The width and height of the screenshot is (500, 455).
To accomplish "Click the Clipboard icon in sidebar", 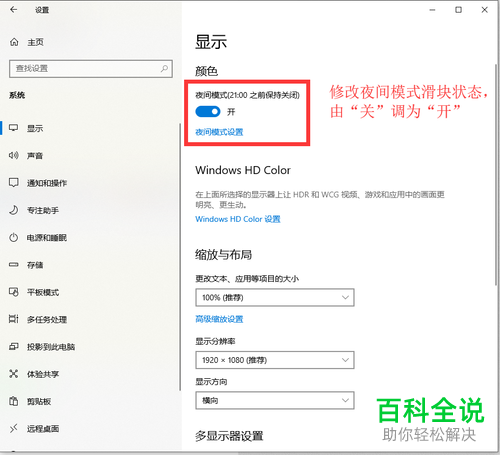I will [13, 401].
